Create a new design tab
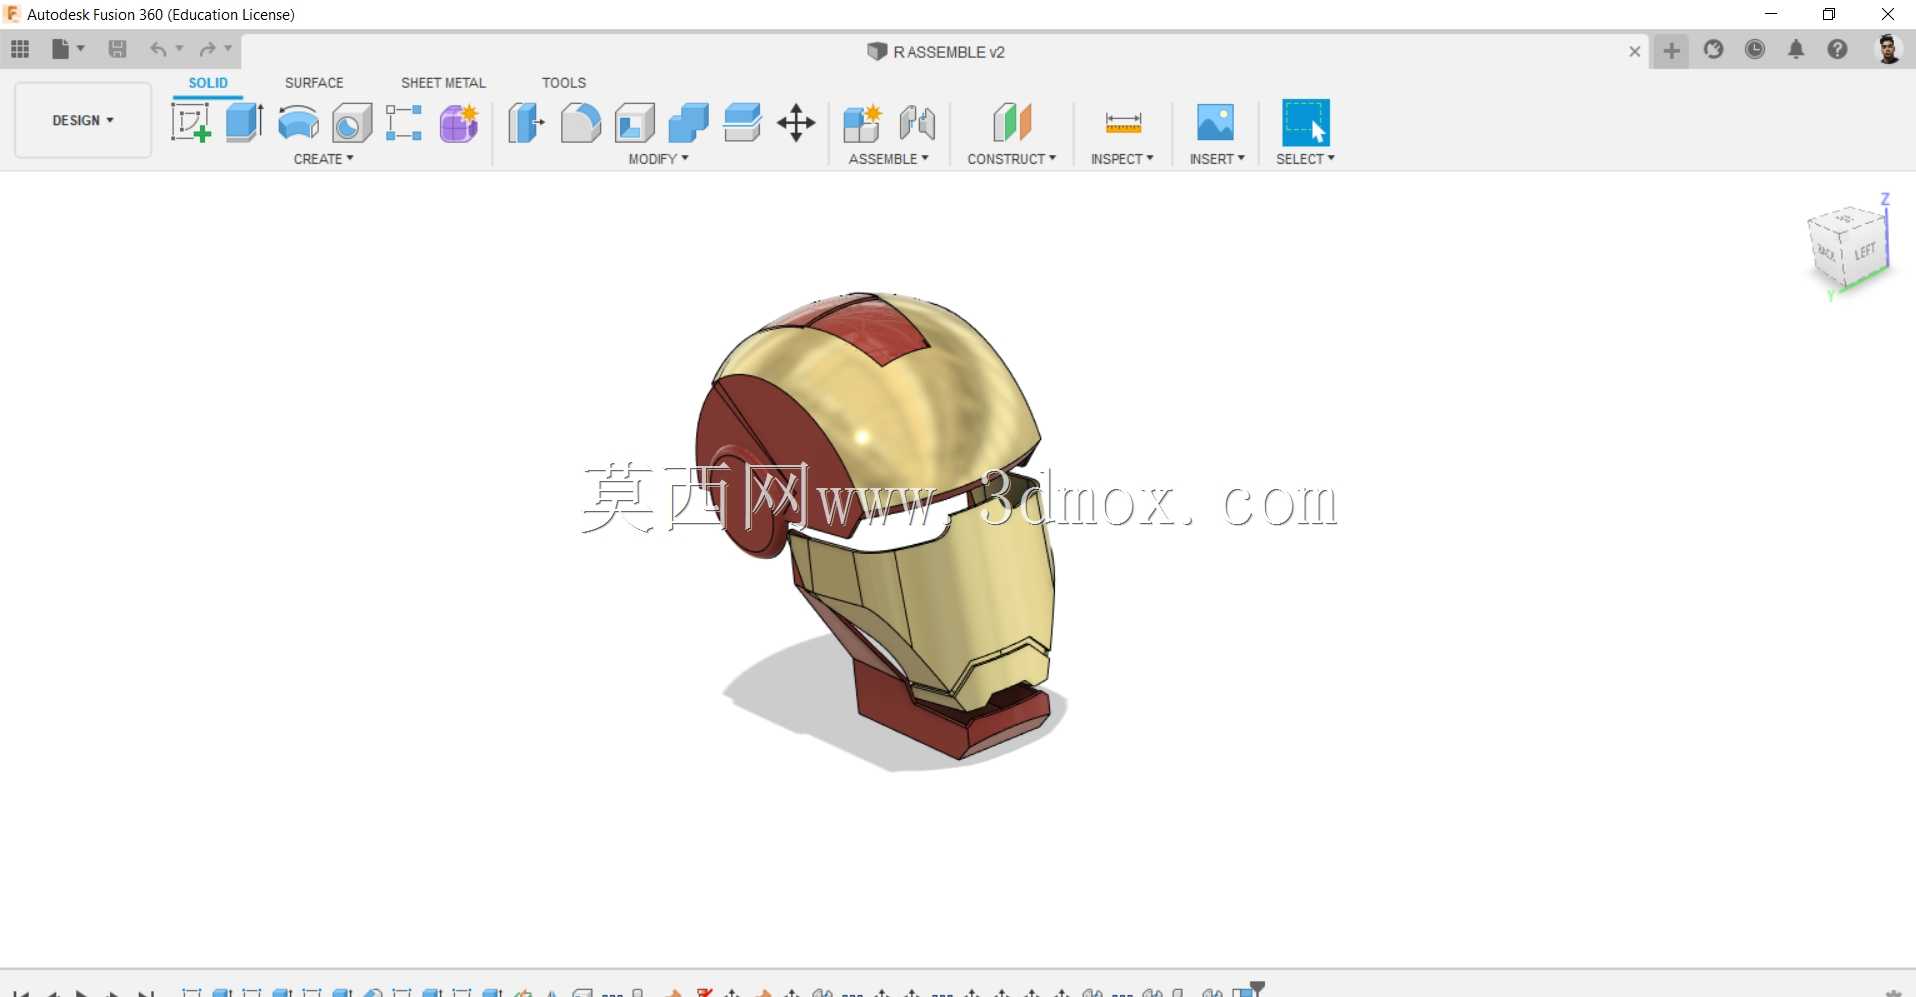The image size is (1916, 997). click(x=1671, y=50)
